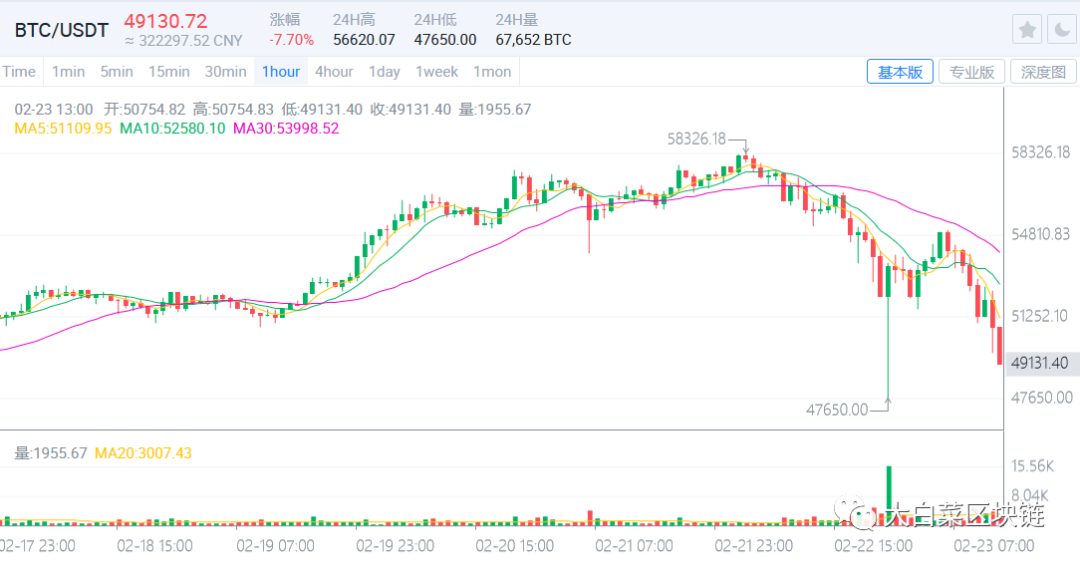Click the 基本版 basic version button
This screenshot has width=1080, height=563.
[x=900, y=72]
